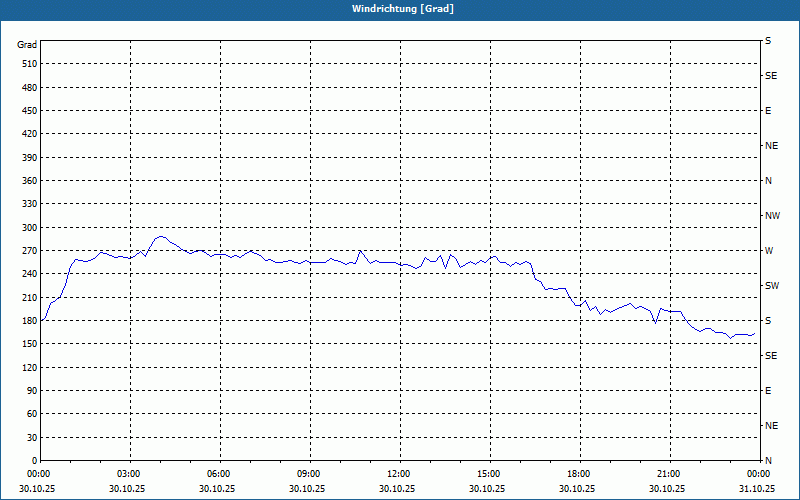Choose the 12:00 time axis label
Screen dimensions: 800x500
401,474
